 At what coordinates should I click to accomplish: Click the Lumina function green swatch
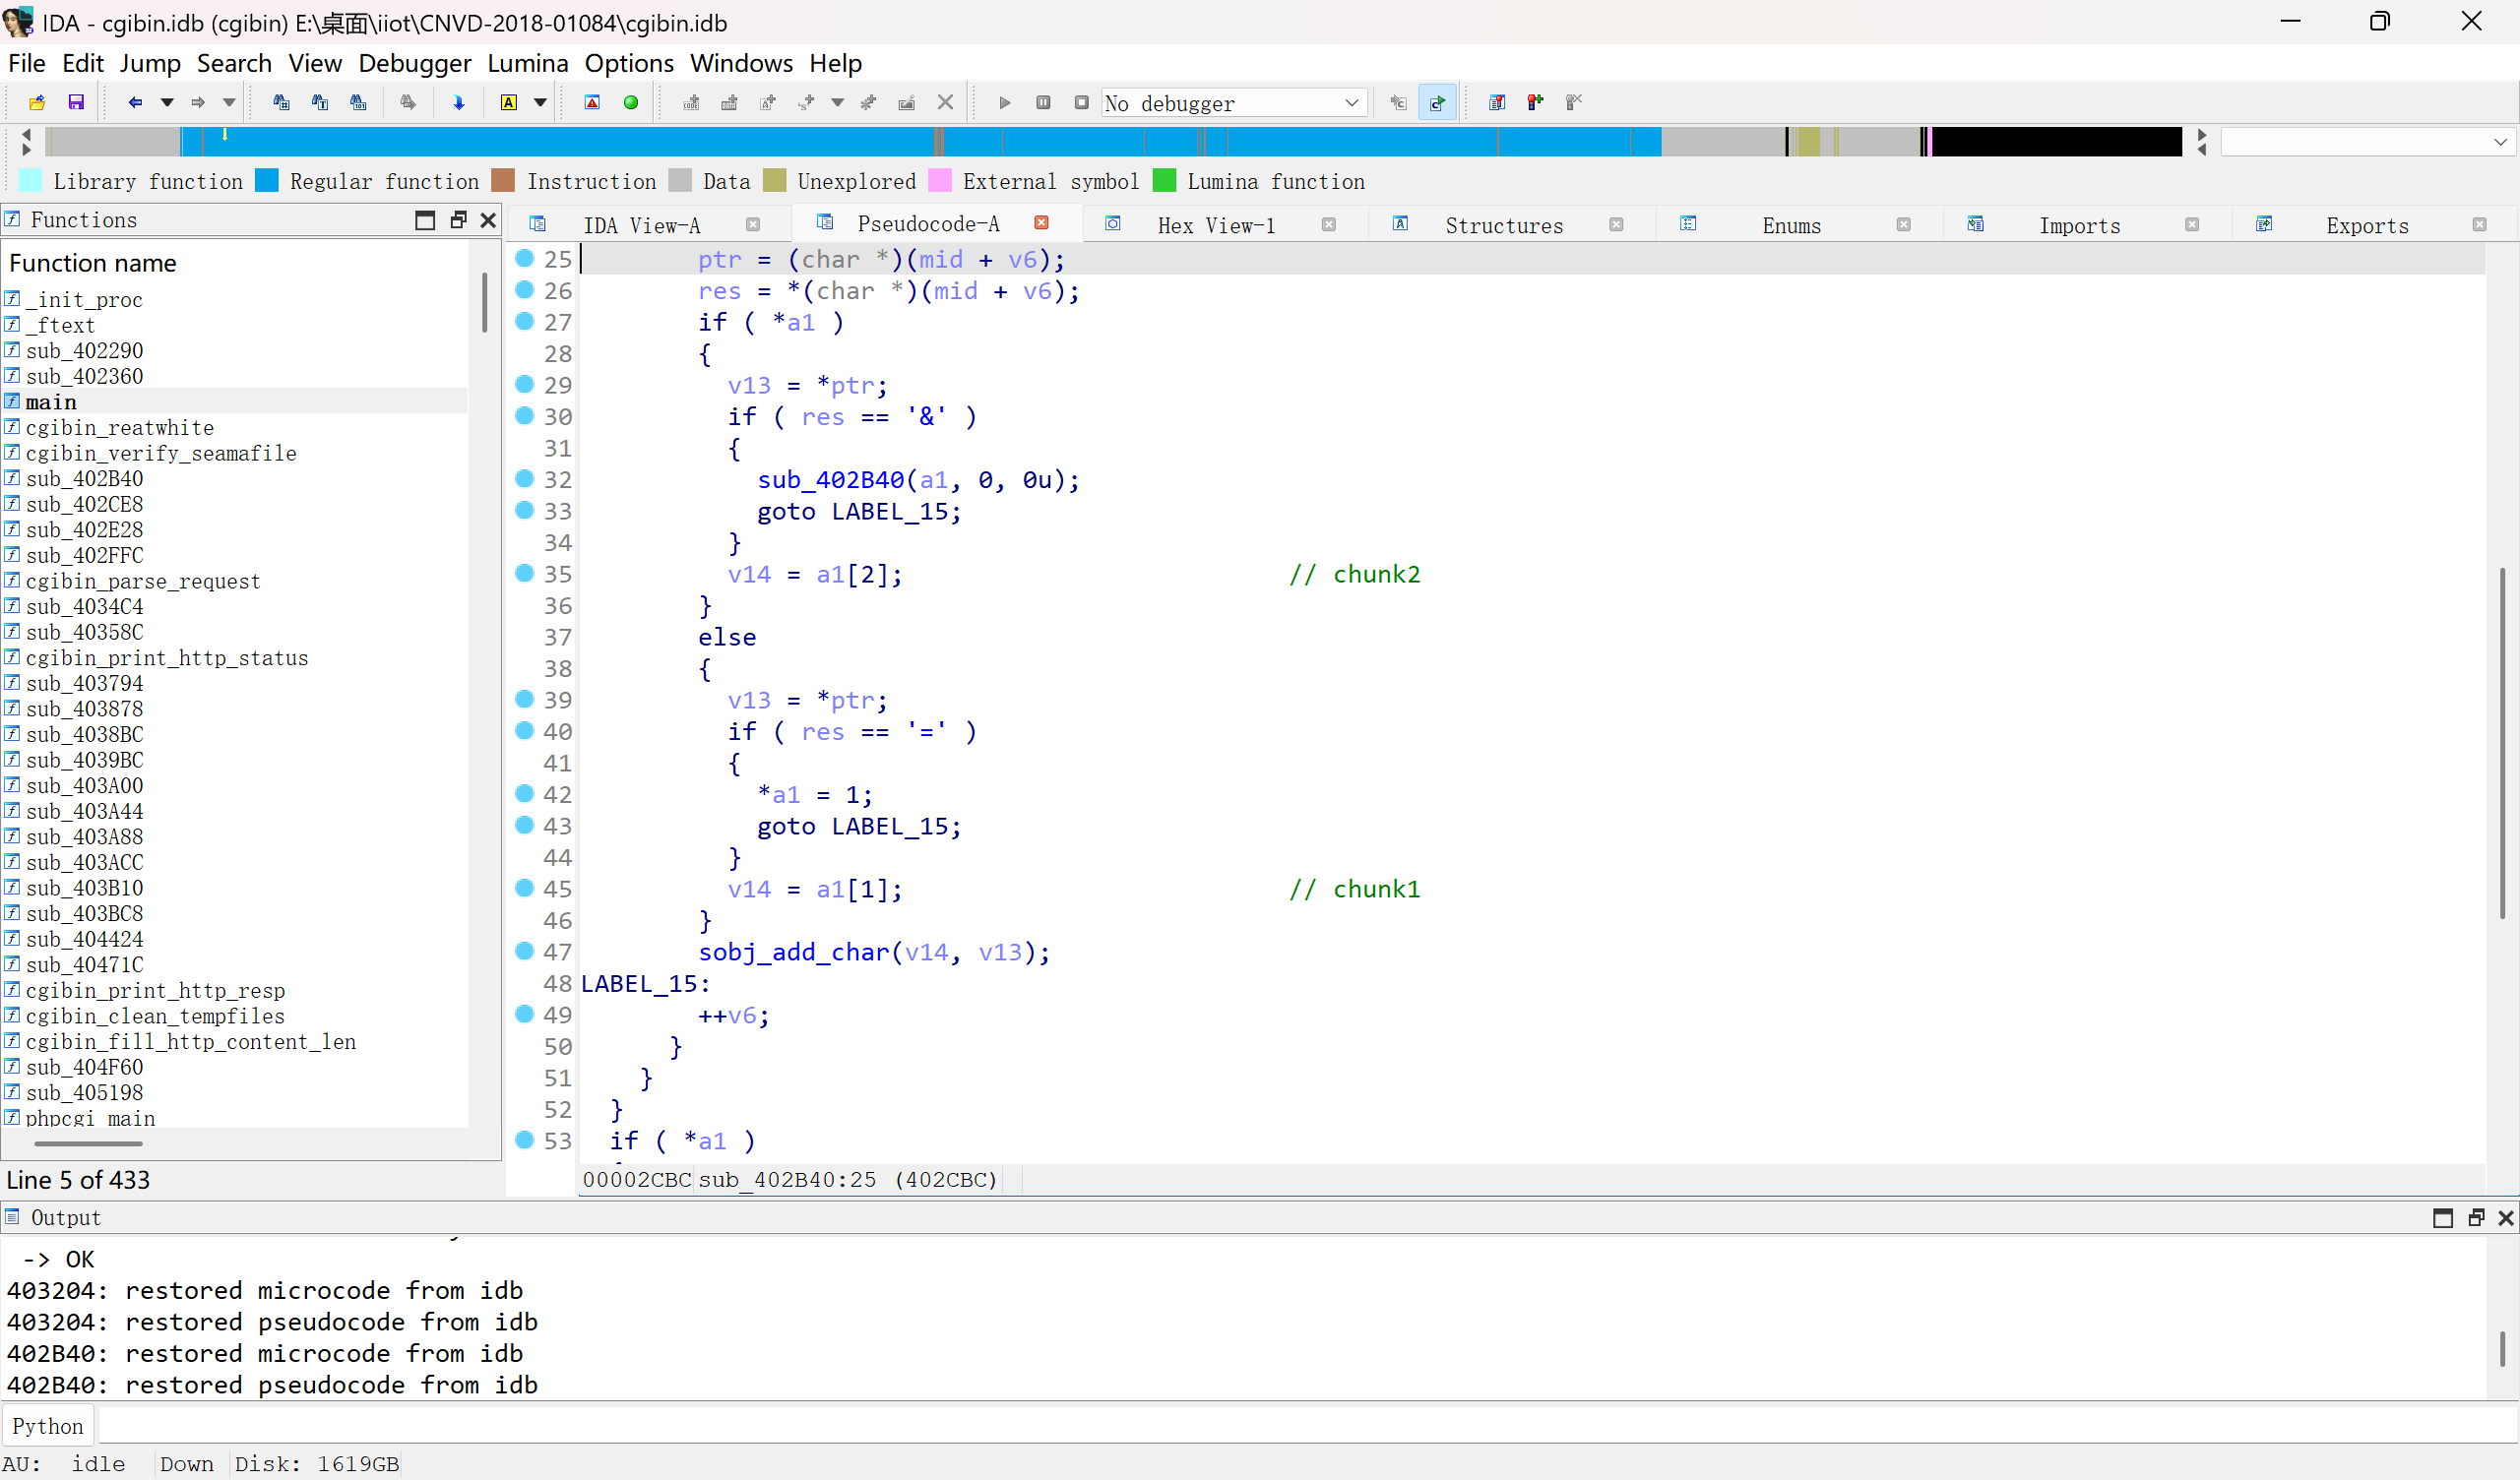[x=1164, y=180]
